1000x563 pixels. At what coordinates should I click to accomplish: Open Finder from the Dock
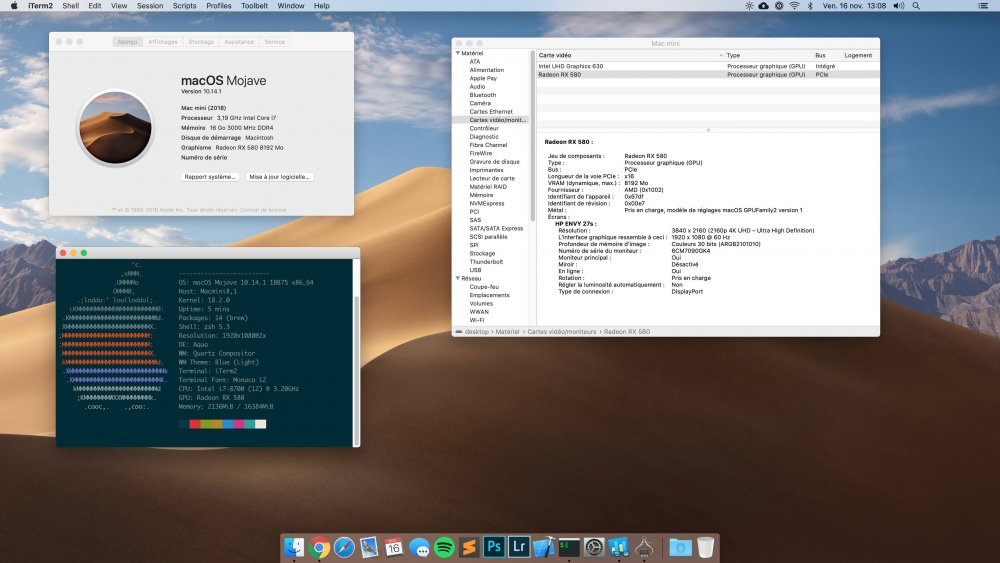[294, 547]
